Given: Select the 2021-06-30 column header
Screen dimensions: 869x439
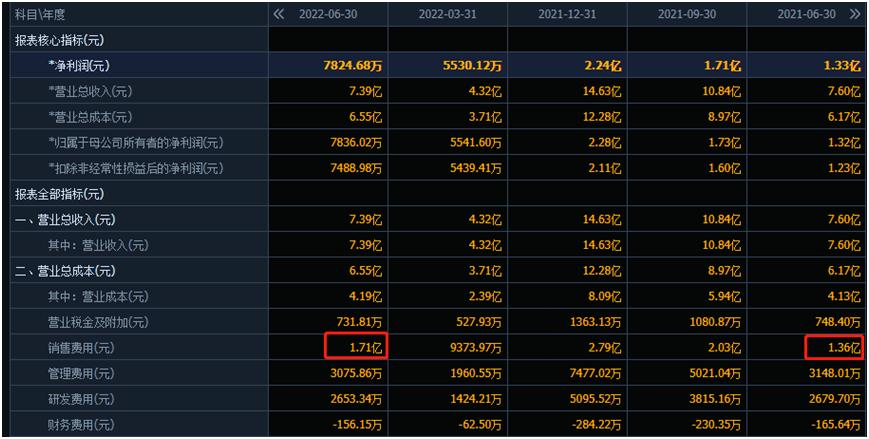Looking at the screenshot, I should [x=806, y=14].
